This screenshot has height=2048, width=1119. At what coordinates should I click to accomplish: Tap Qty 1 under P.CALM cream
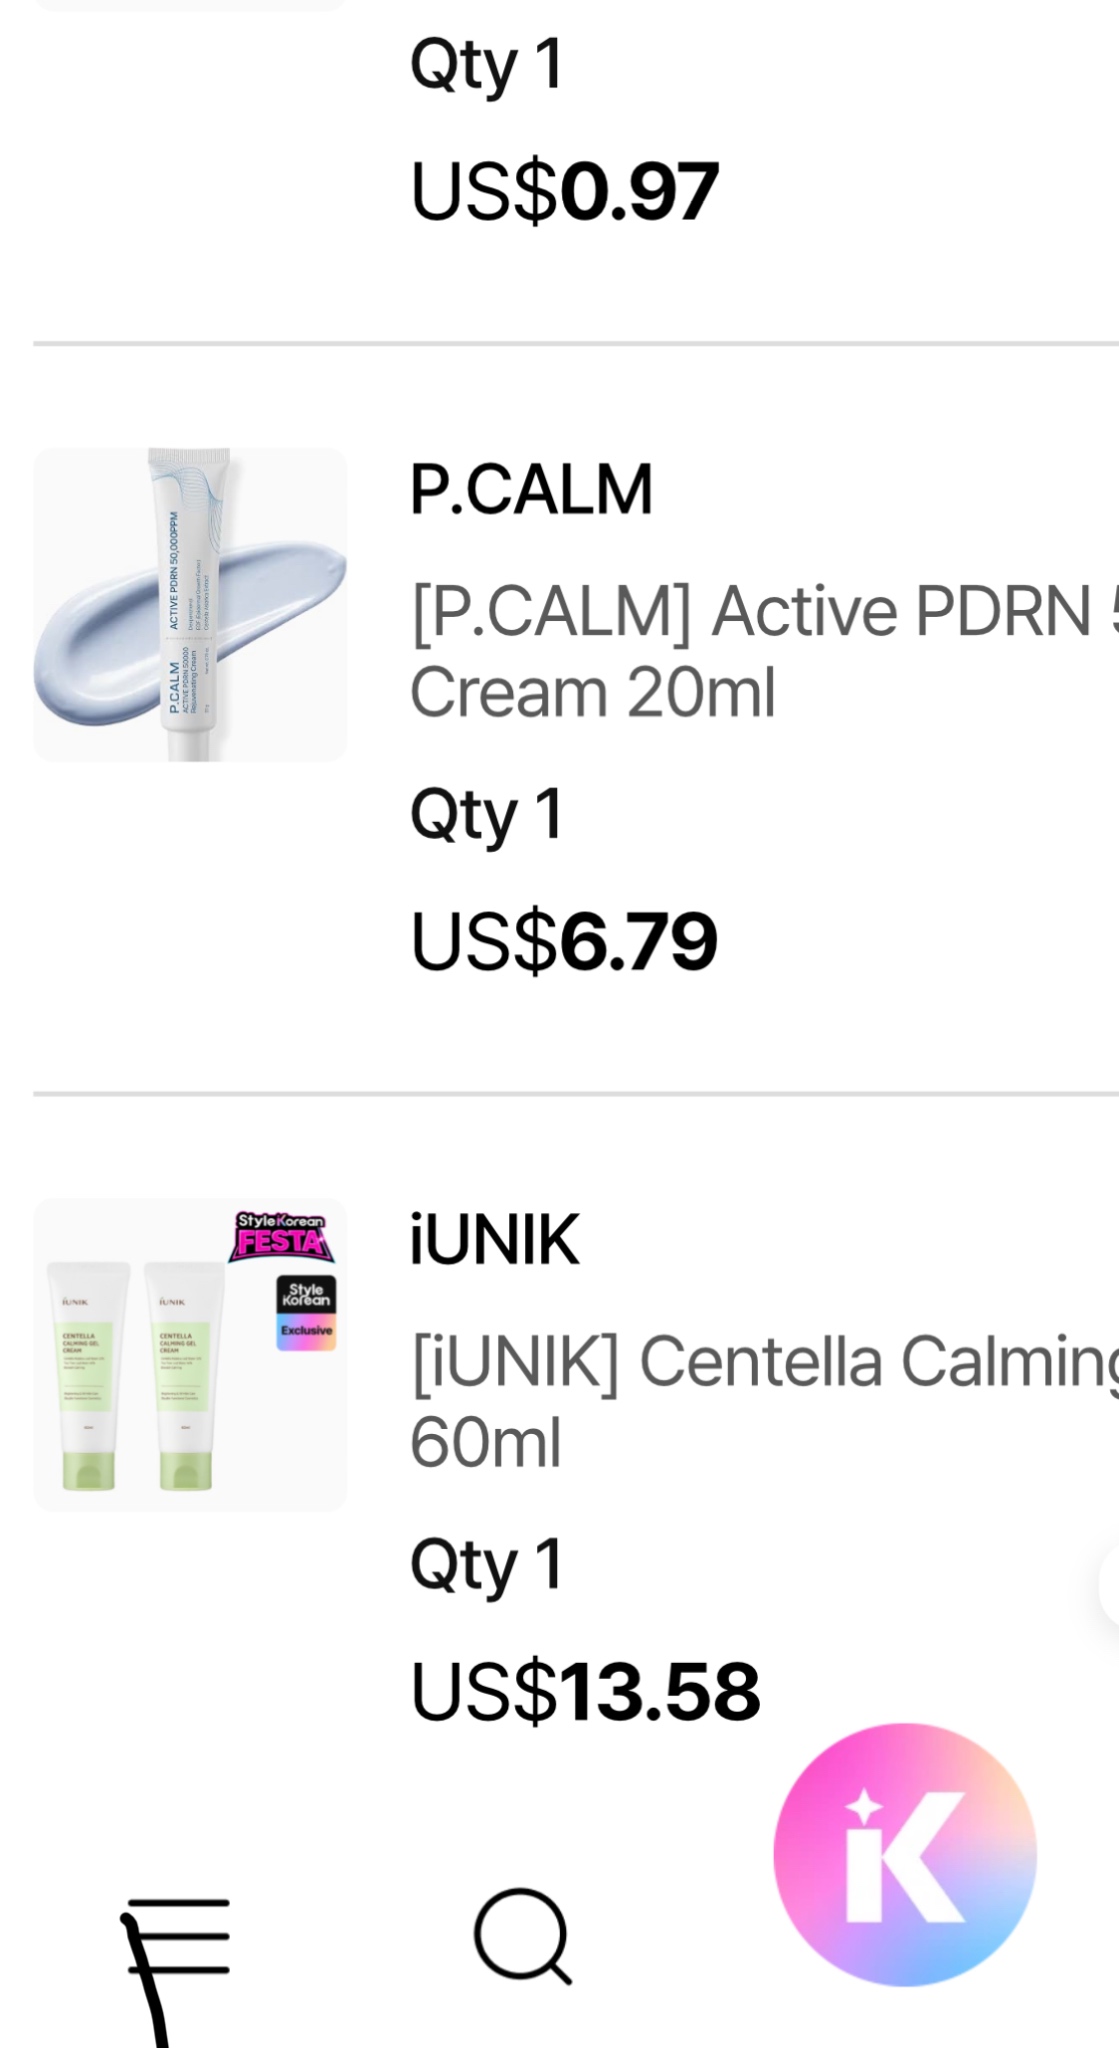click(487, 815)
